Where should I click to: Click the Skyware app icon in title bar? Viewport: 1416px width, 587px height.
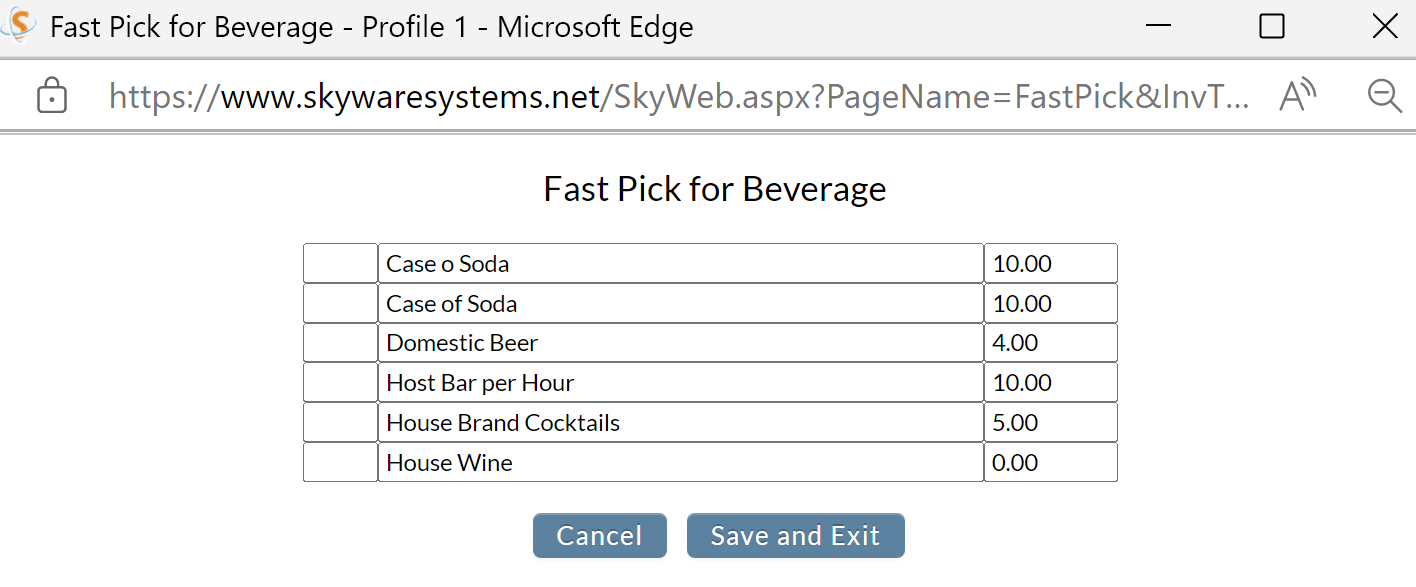click(x=19, y=27)
